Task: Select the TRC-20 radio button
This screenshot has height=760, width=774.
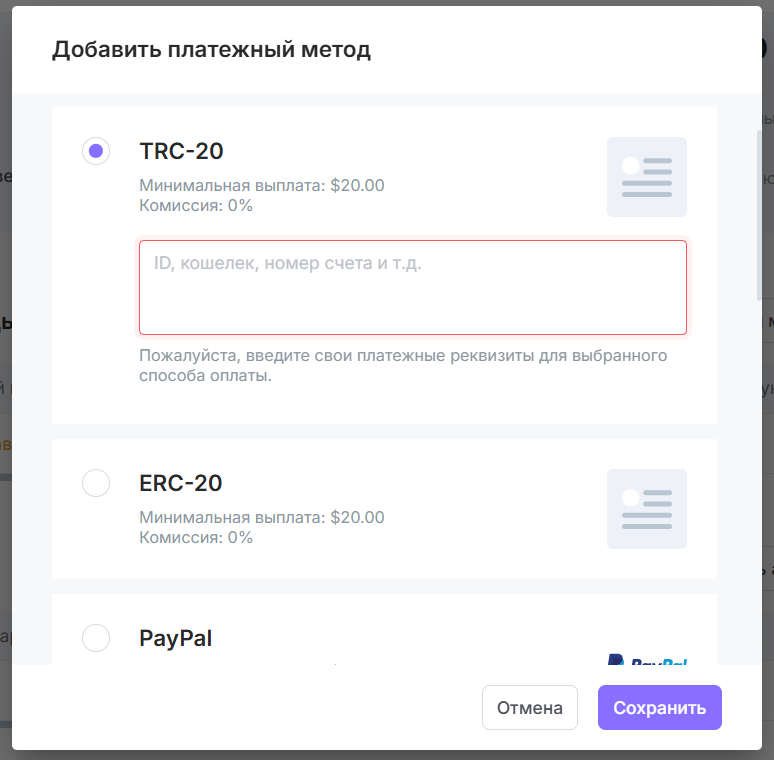Action: pyautogui.click(x=96, y=151)
